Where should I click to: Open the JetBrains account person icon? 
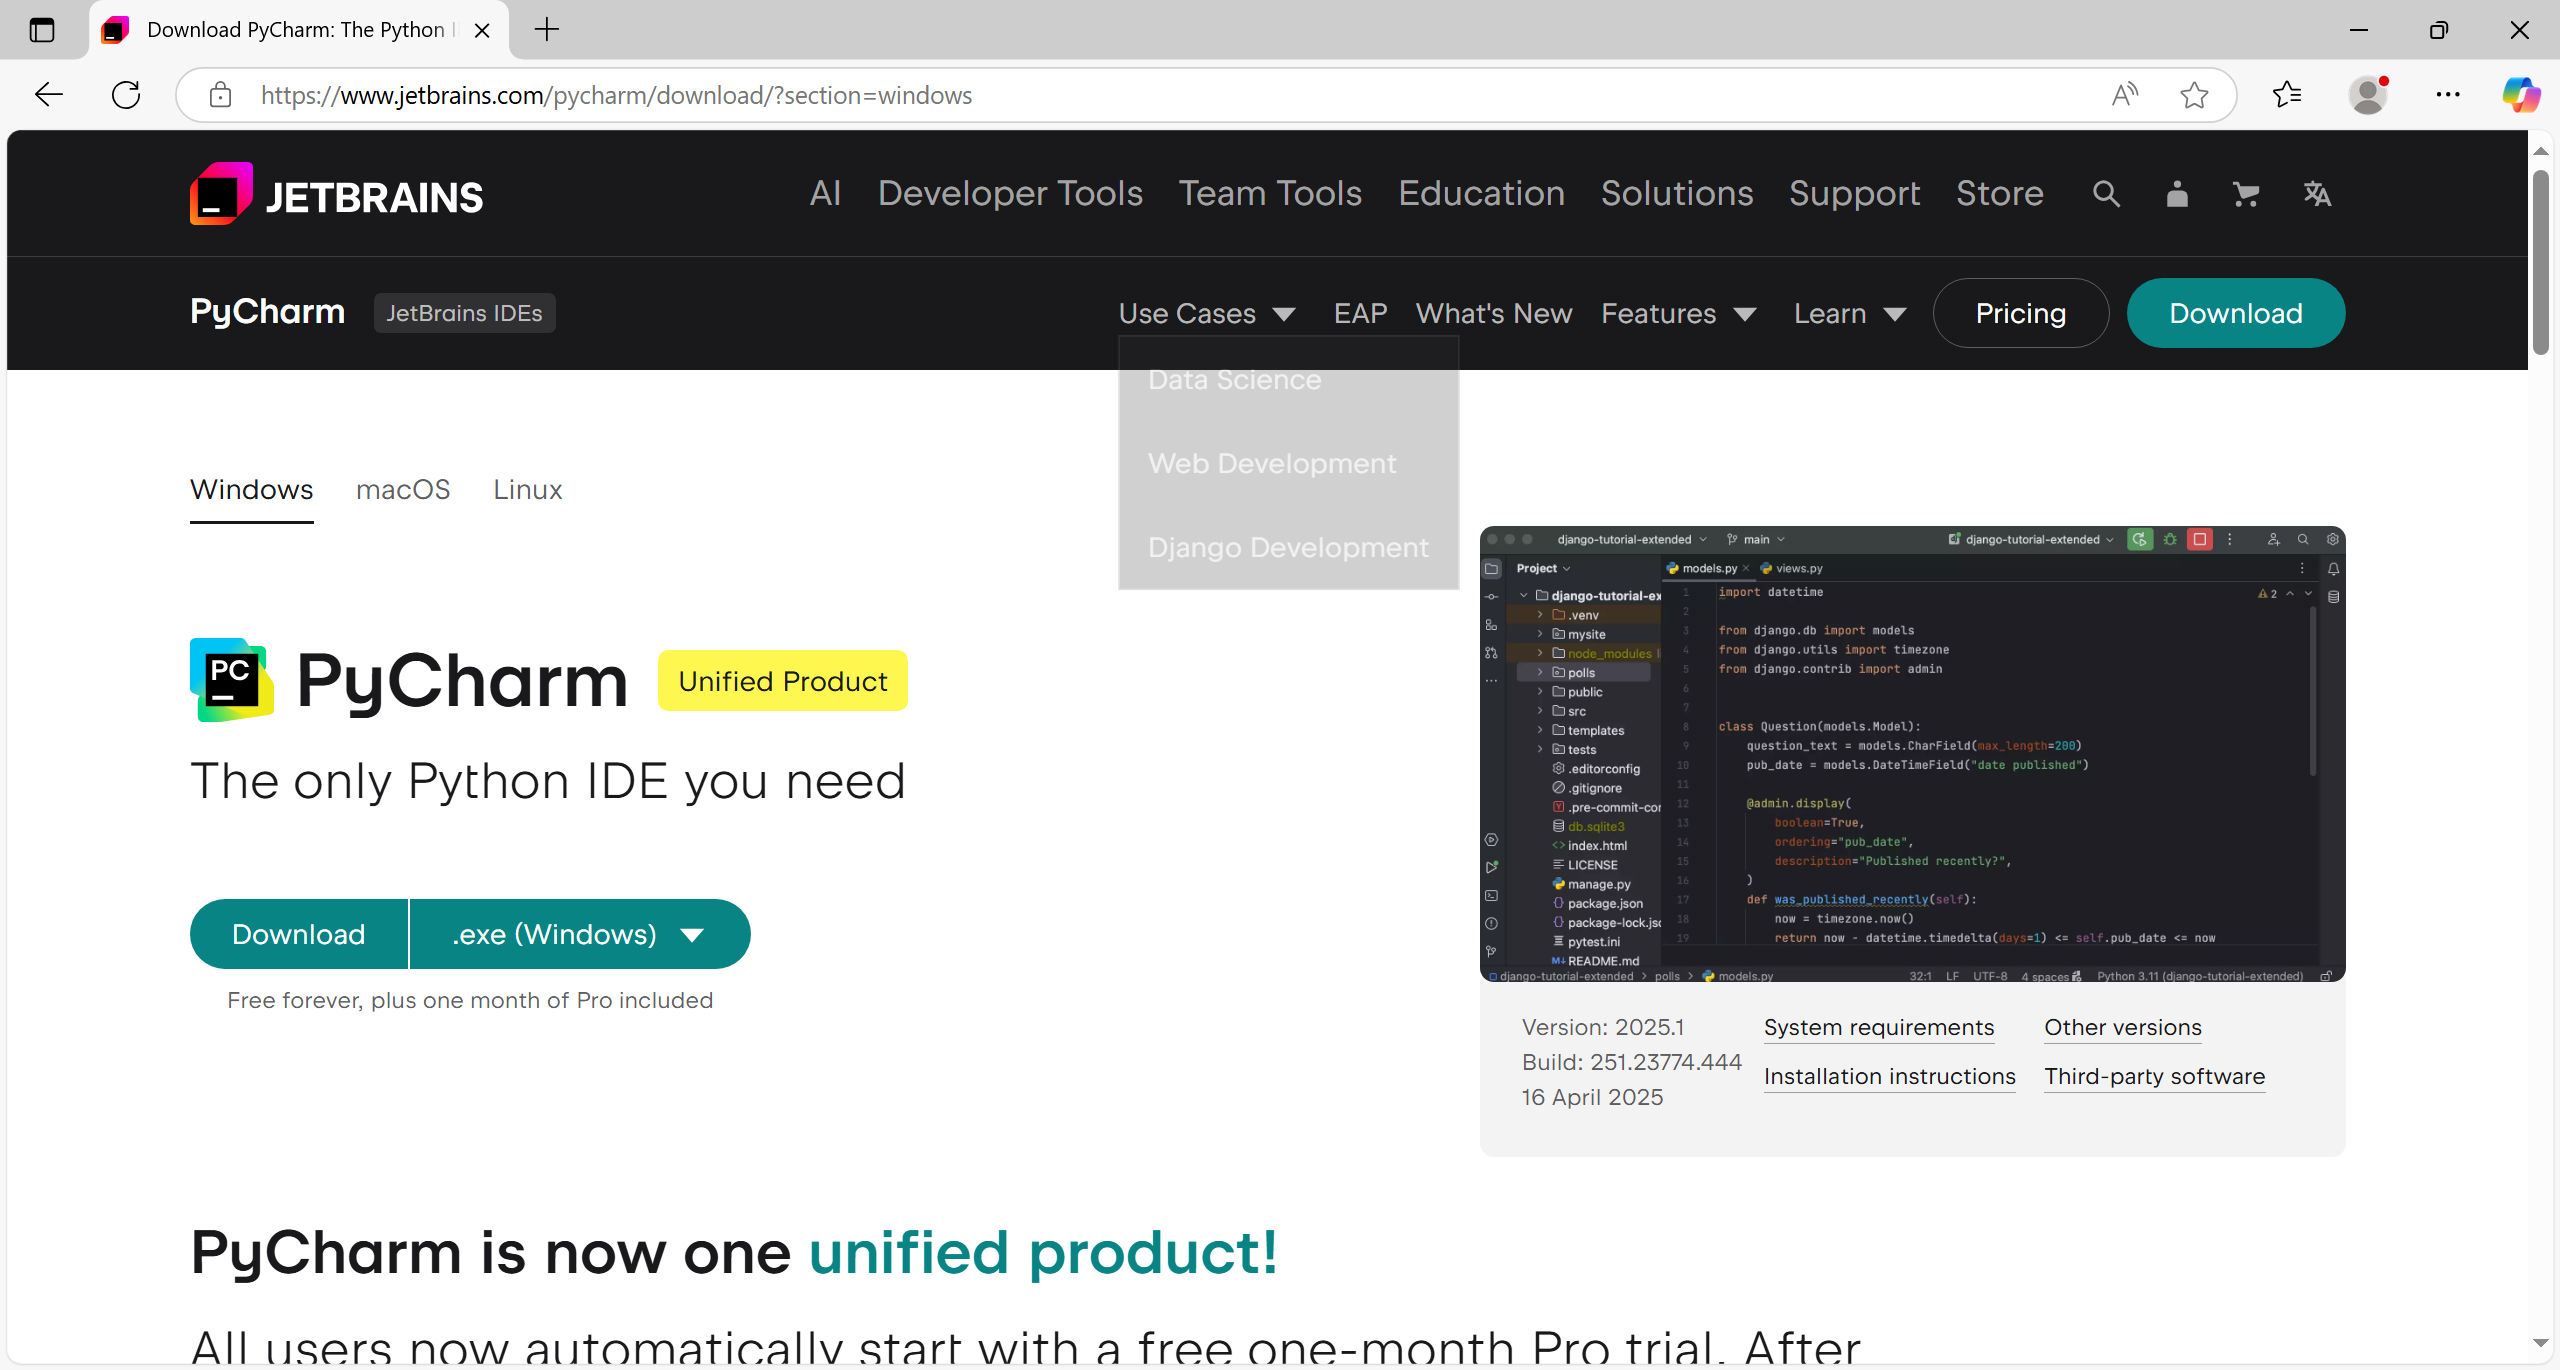[x=2177, y=194]
